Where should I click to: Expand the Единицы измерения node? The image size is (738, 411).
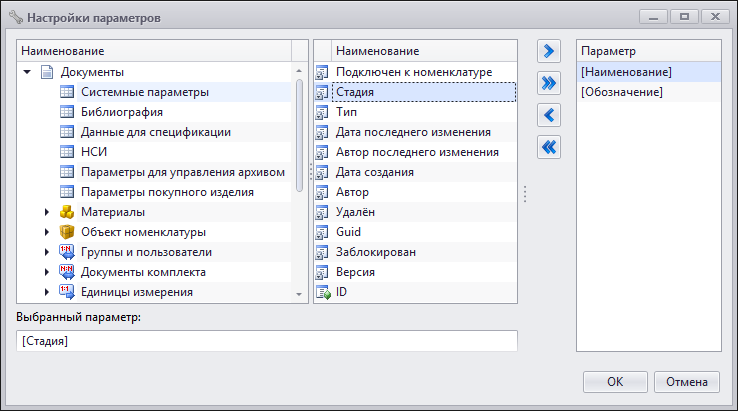click(47, 292)
